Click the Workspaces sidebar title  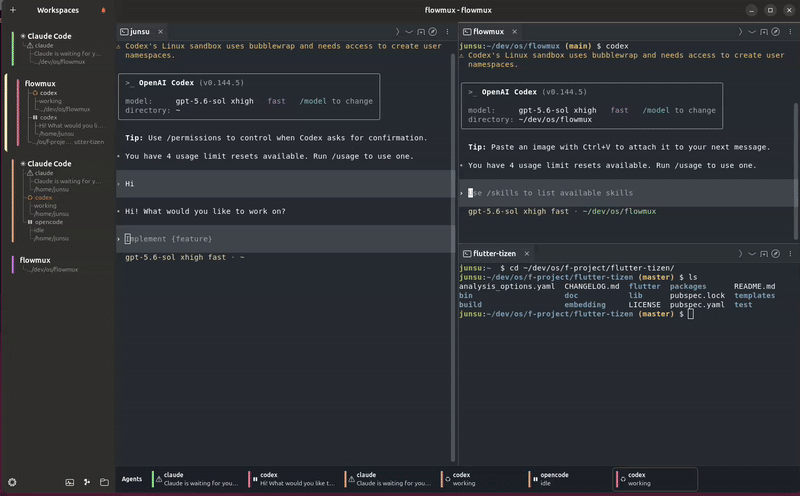pos(58,10)
